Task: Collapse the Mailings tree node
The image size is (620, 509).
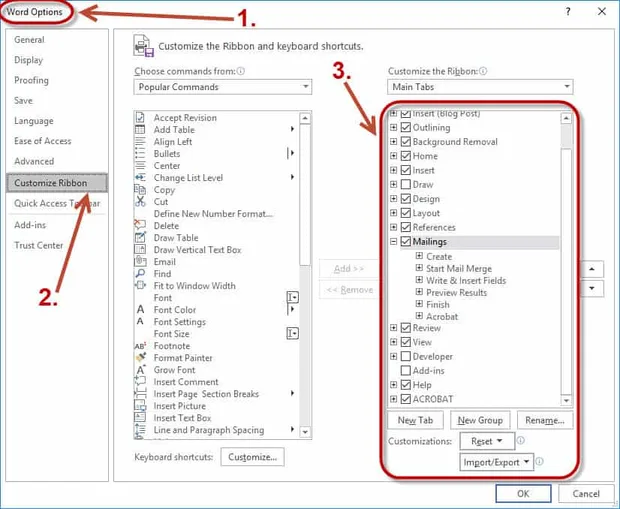Action: [x=393, y=241]
